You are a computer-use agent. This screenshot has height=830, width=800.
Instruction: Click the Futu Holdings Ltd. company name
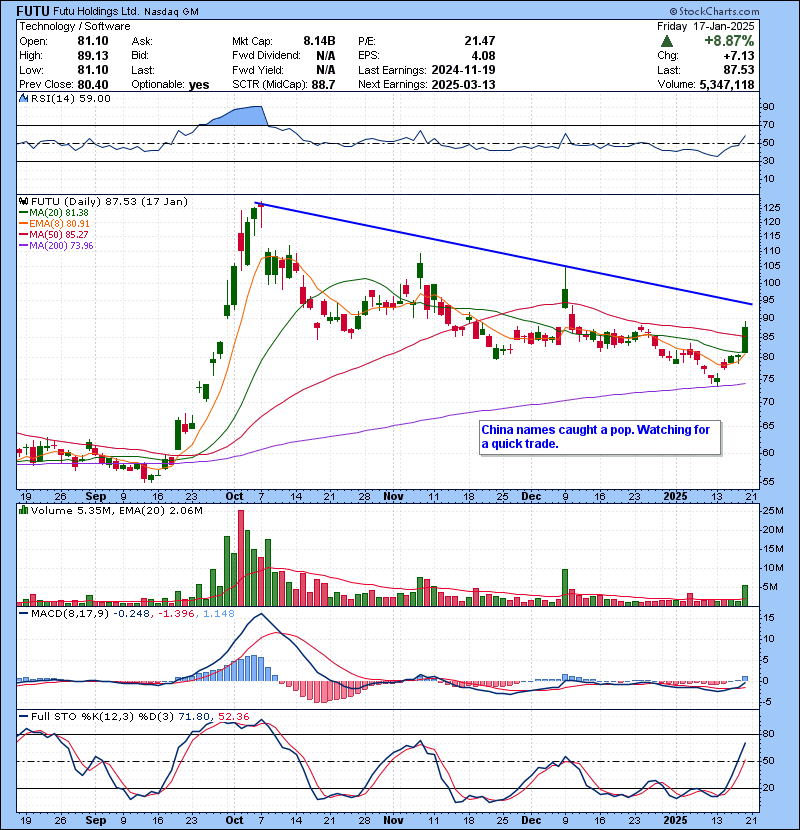[97, 12]
